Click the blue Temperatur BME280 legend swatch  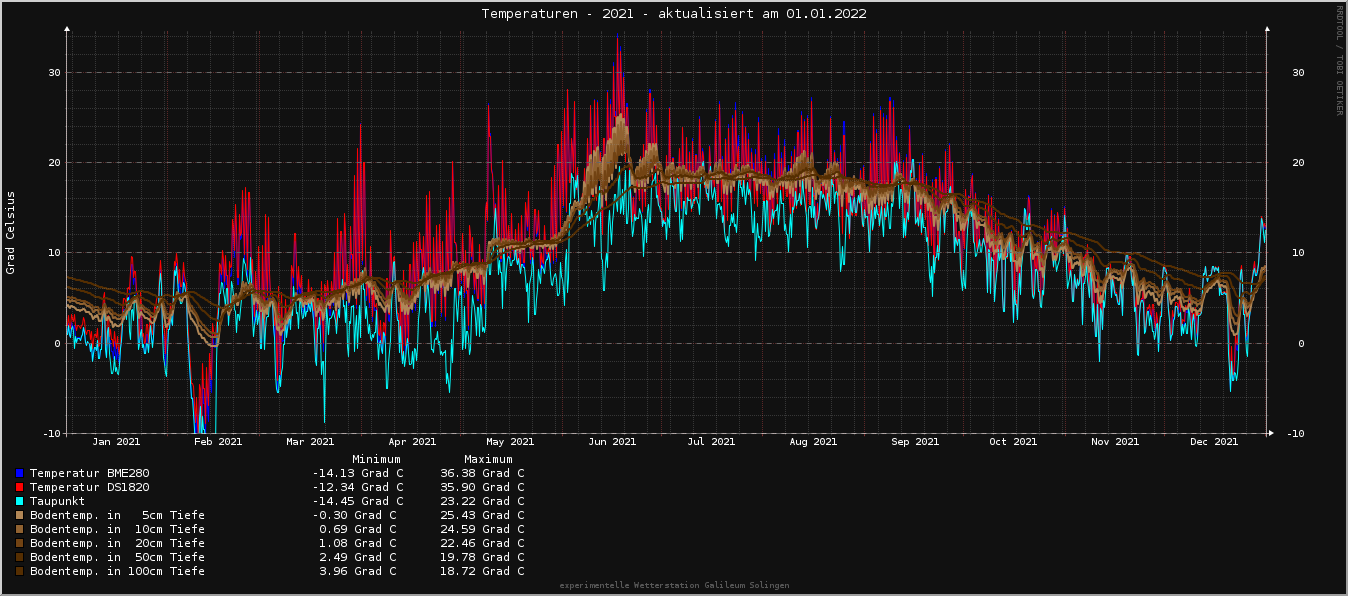tap(20, 473)
